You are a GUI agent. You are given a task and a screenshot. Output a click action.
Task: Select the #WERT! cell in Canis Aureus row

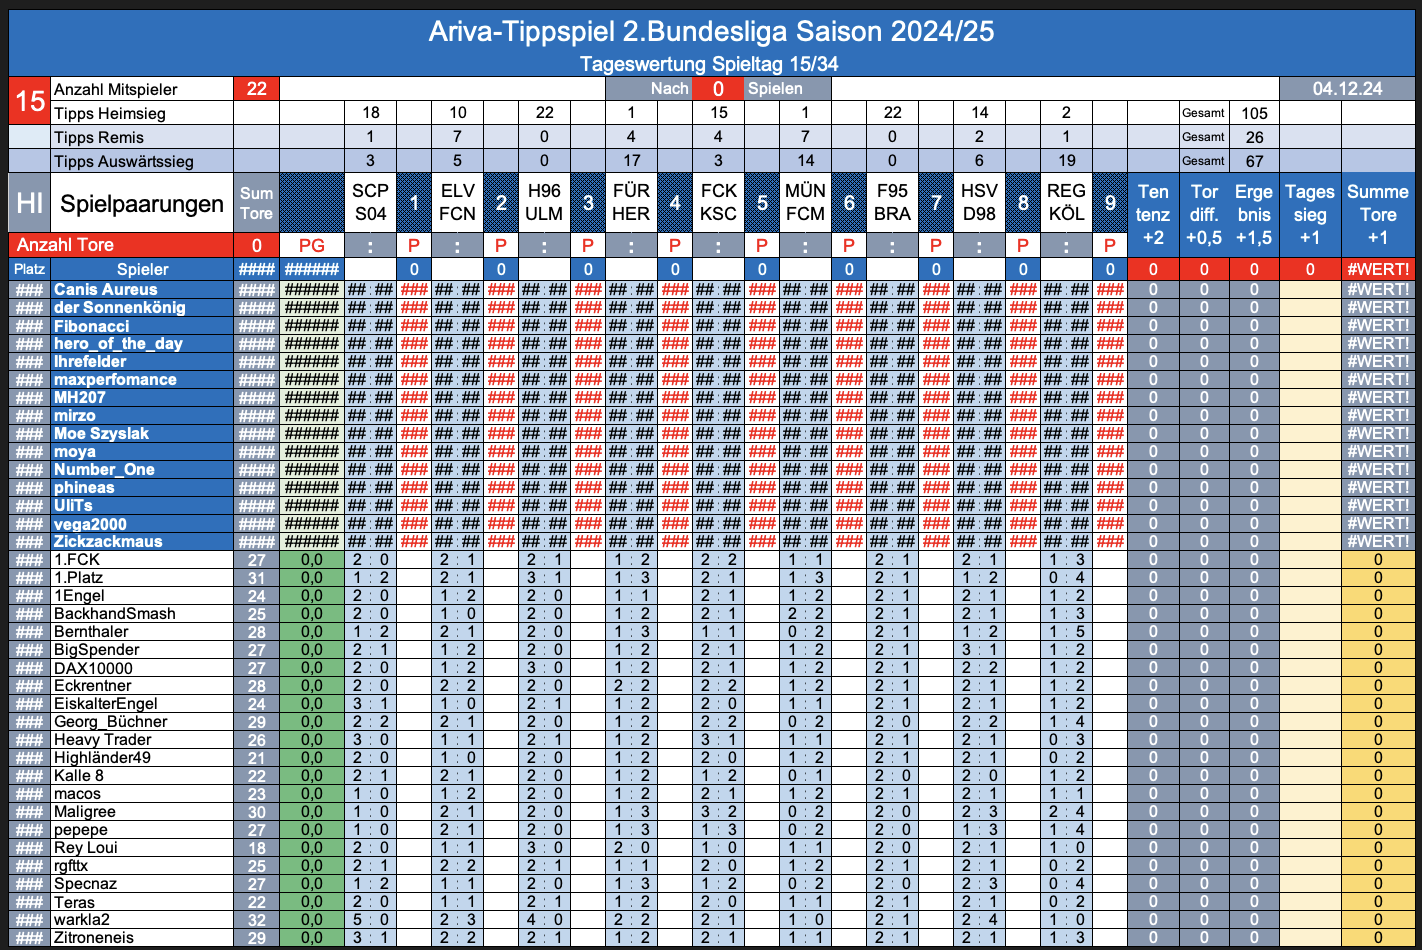pos(1378,289)
